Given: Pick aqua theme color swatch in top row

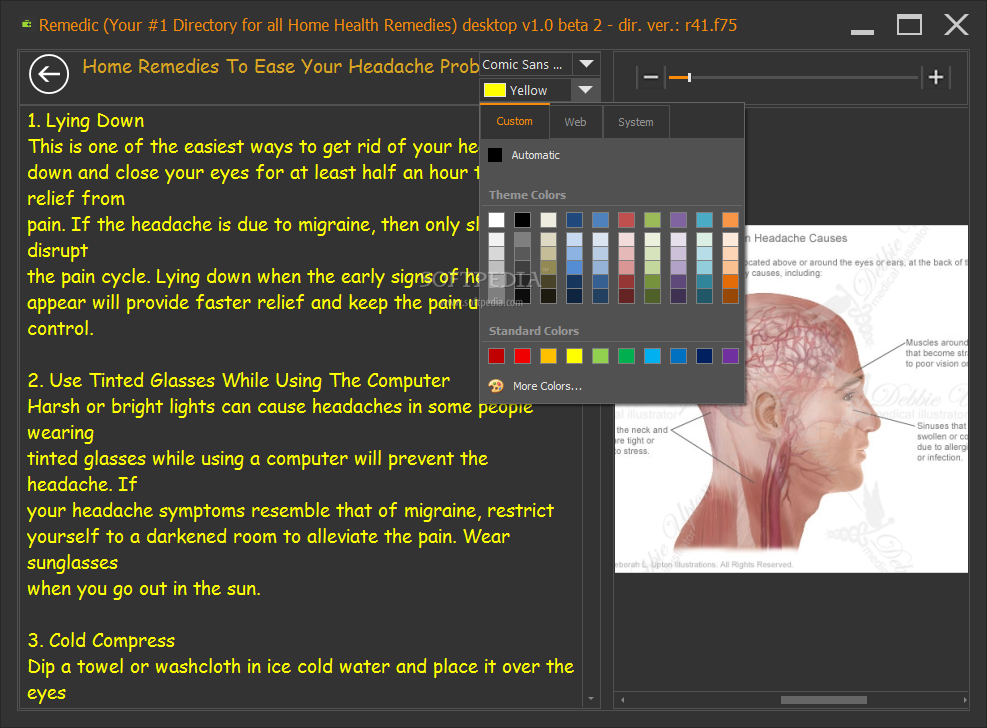Looking at the screenshot, I should 704,220.
